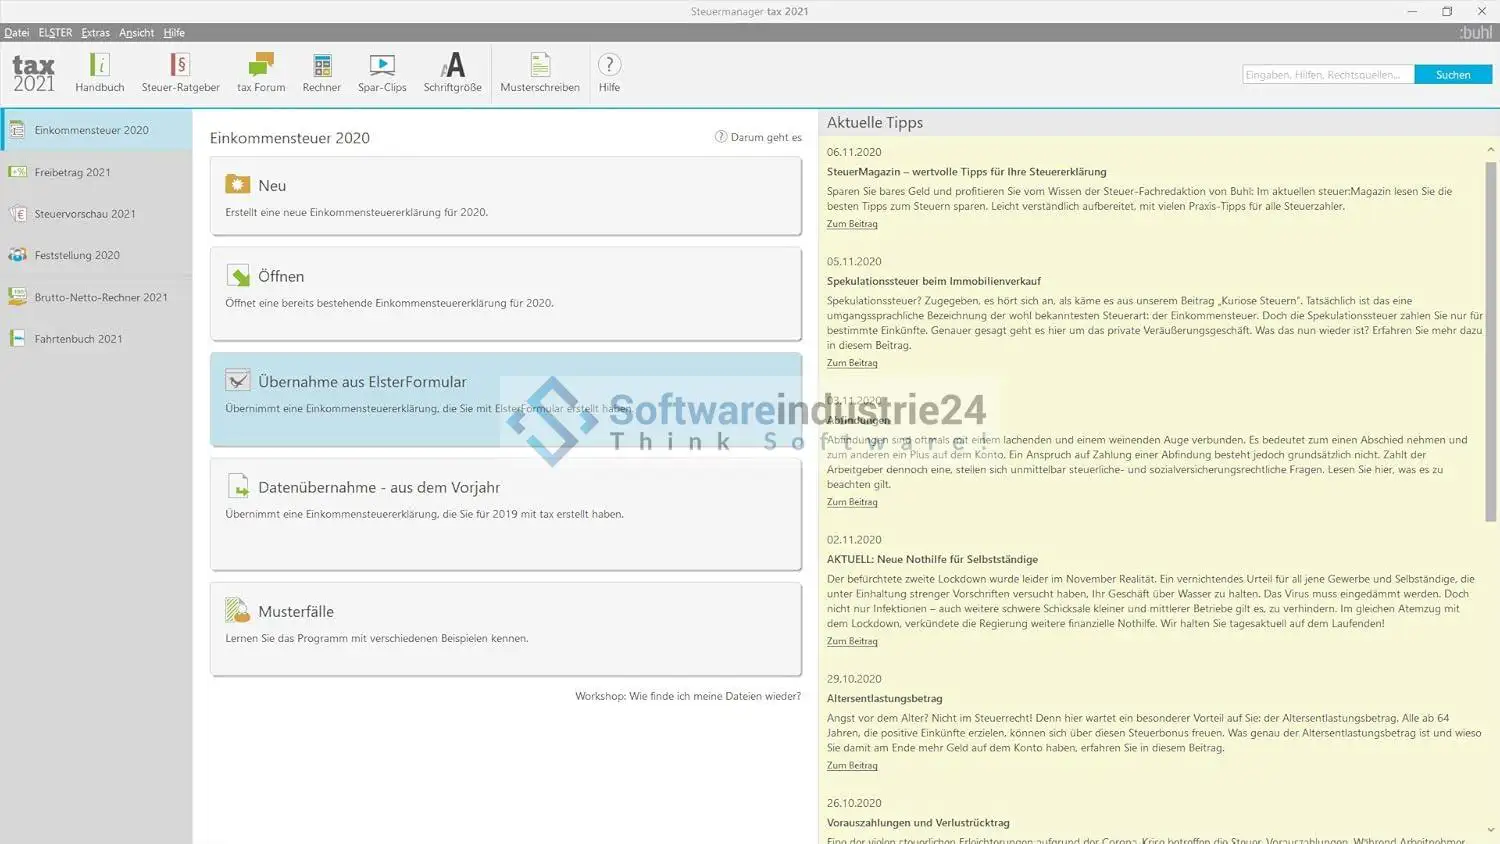Select Freibetrag 2021 in sidebar
Image resolution: width=1500 pixels, height=844 pixels.
72,172
